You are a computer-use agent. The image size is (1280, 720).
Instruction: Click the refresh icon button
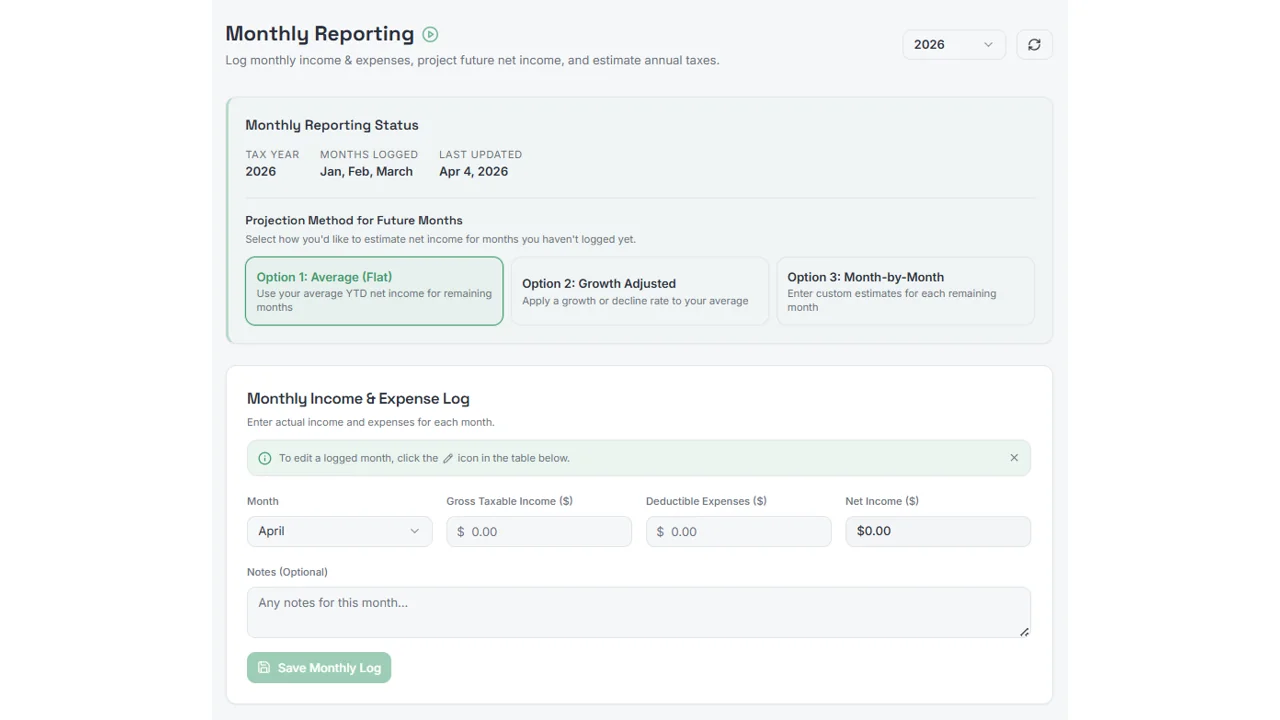coord(1034,44)
